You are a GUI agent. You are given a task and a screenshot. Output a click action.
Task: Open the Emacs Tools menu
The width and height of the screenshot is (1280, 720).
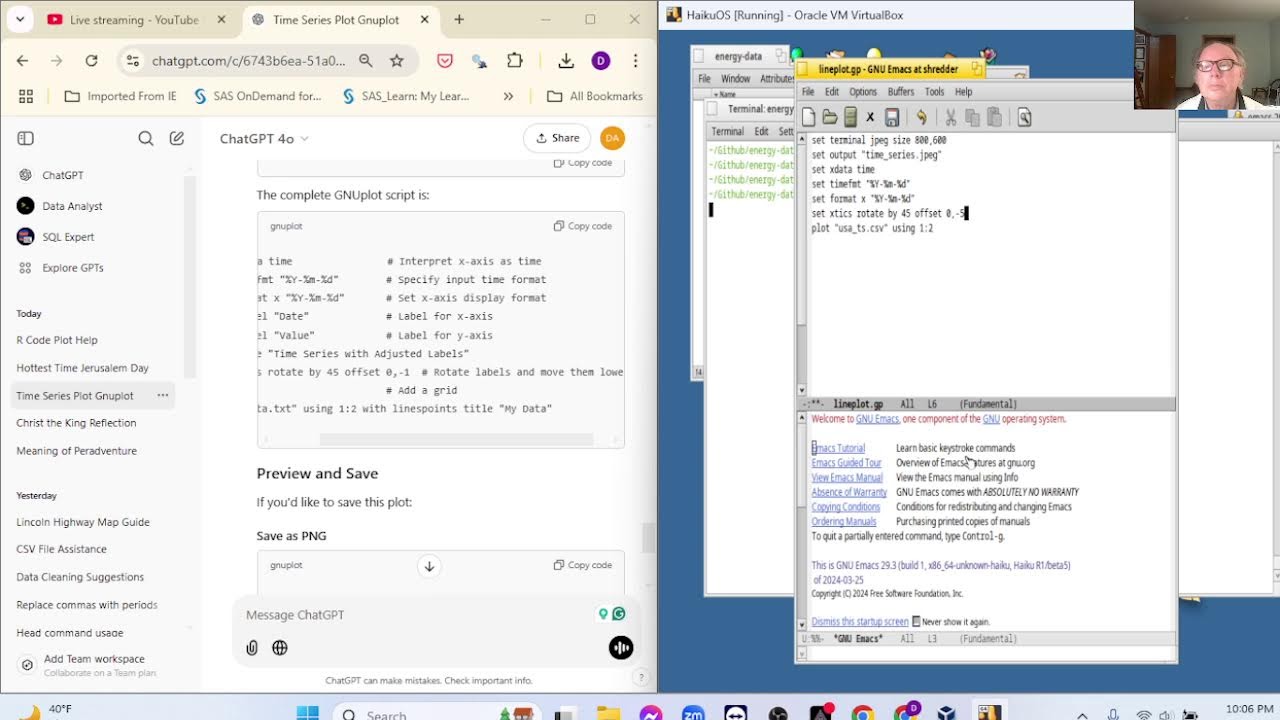[x=934, y=92]
